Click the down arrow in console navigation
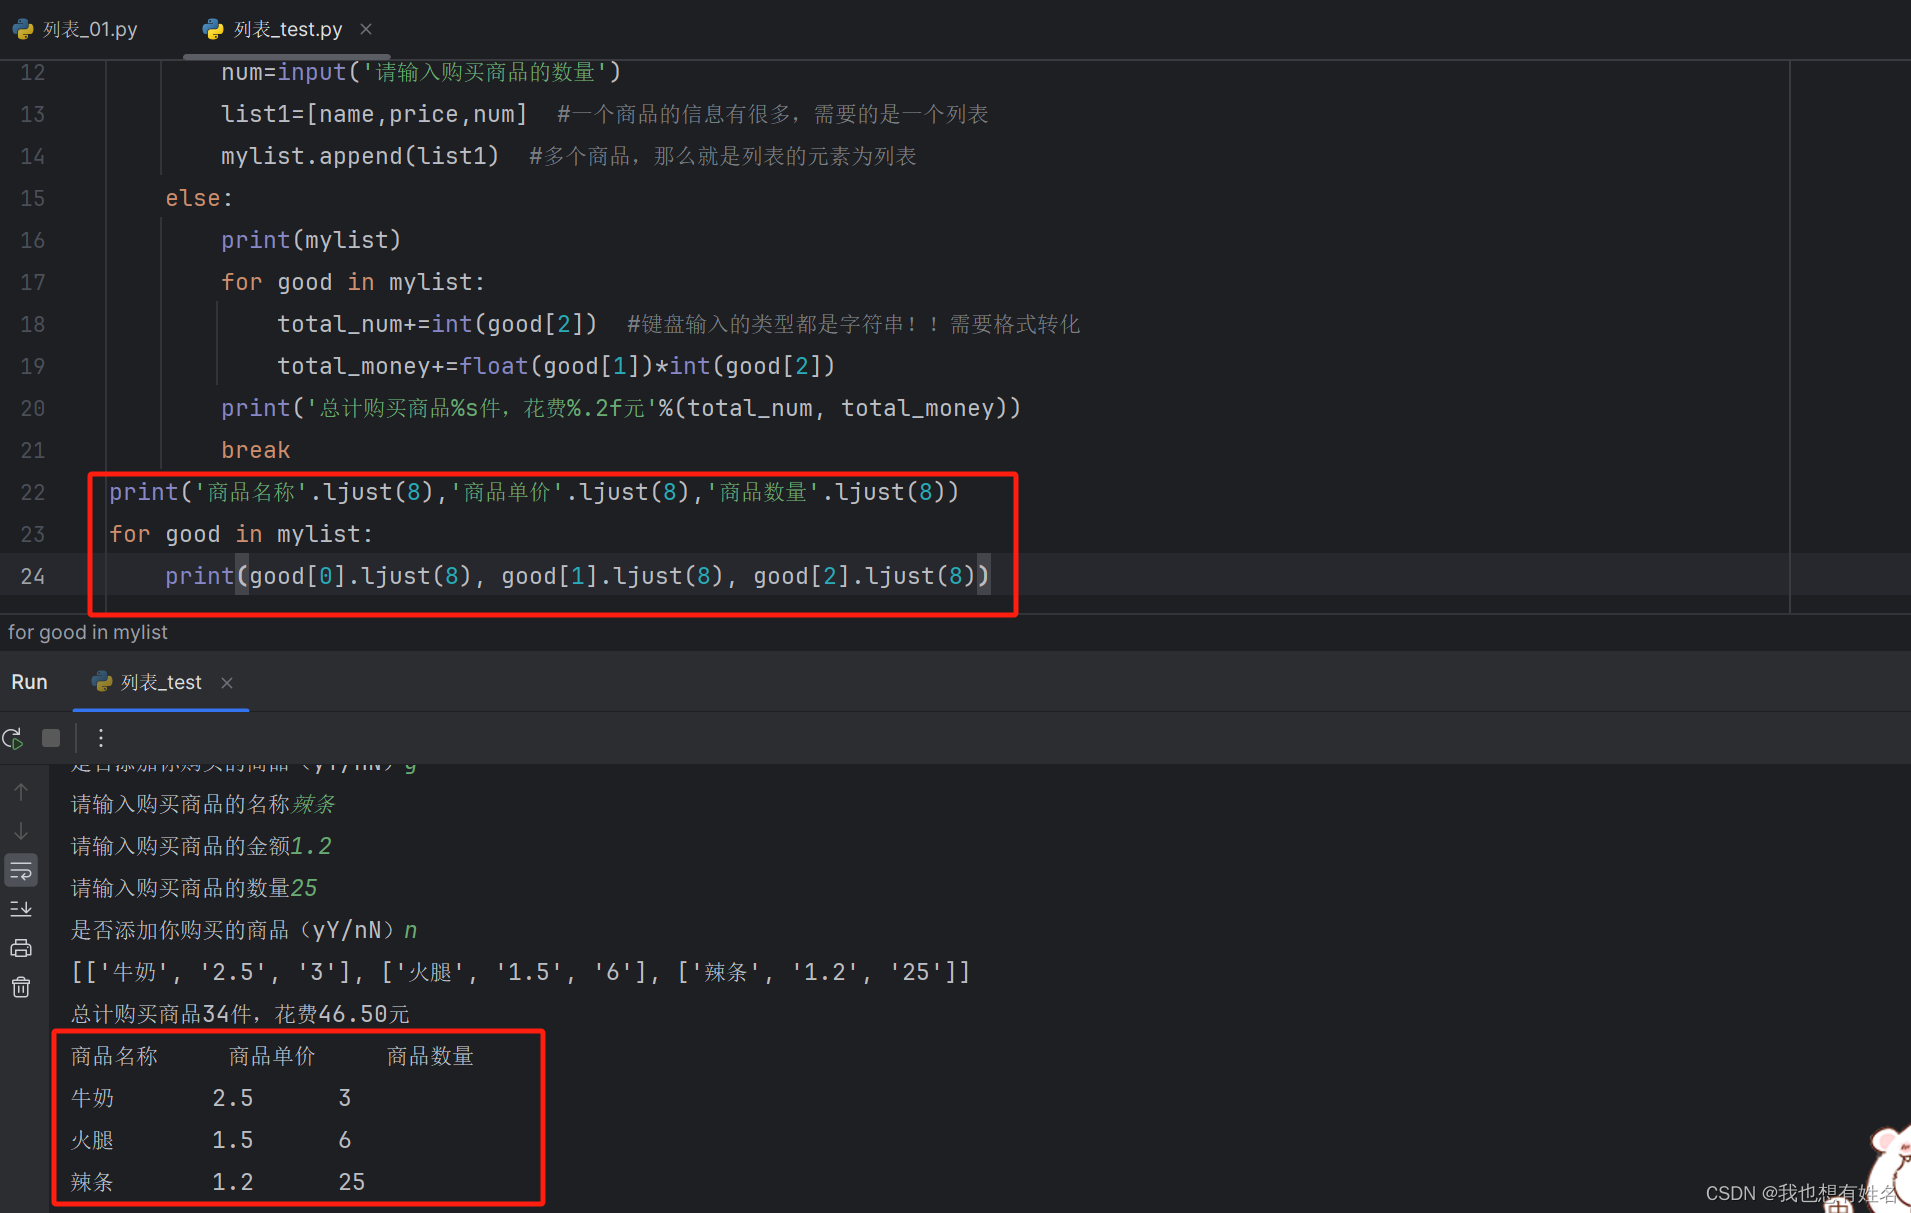The height and width of the screenshot is (1213, 1911). click(21, 831)
